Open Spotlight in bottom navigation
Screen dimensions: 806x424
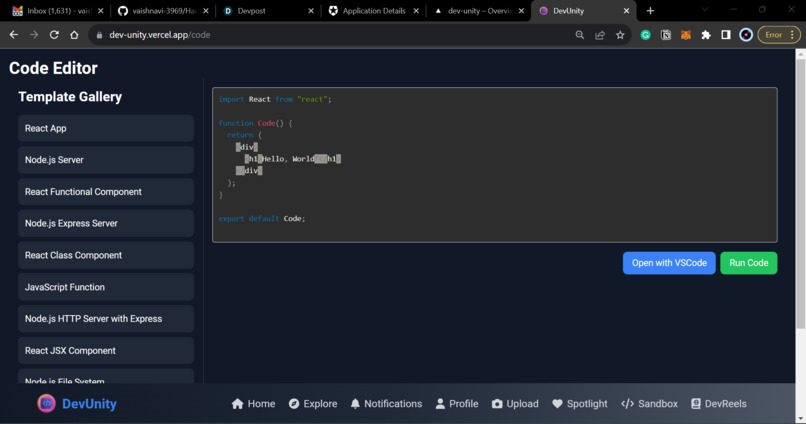(580, 404)
